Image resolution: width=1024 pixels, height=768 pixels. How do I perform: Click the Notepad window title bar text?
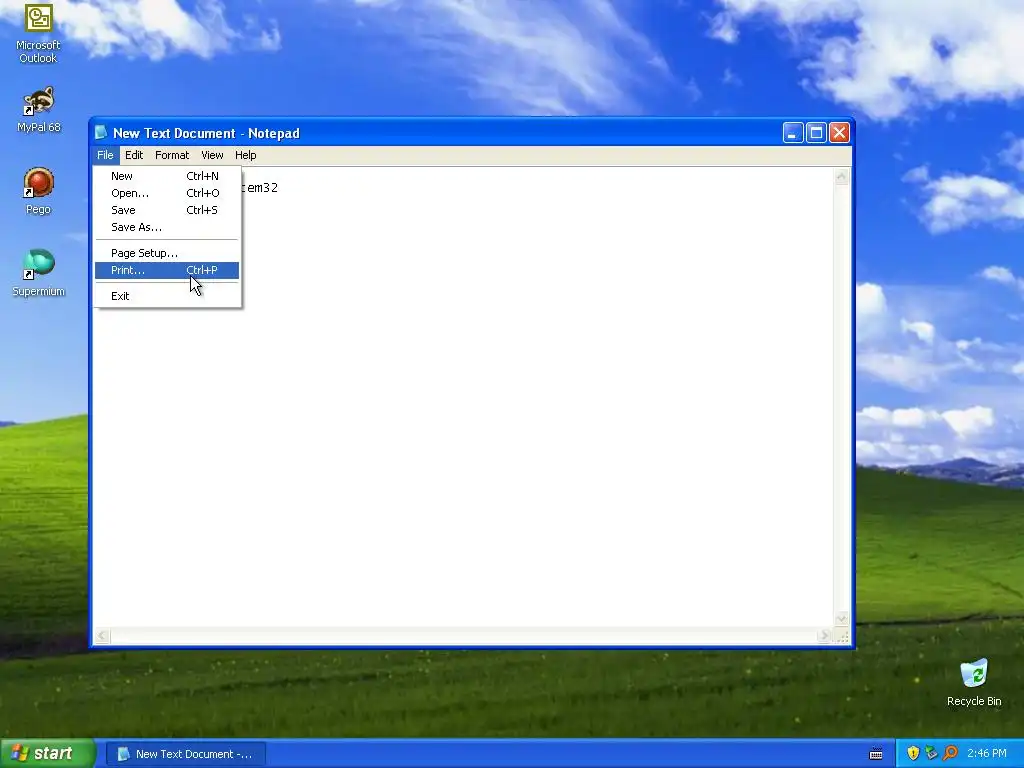tap(206, 133)
